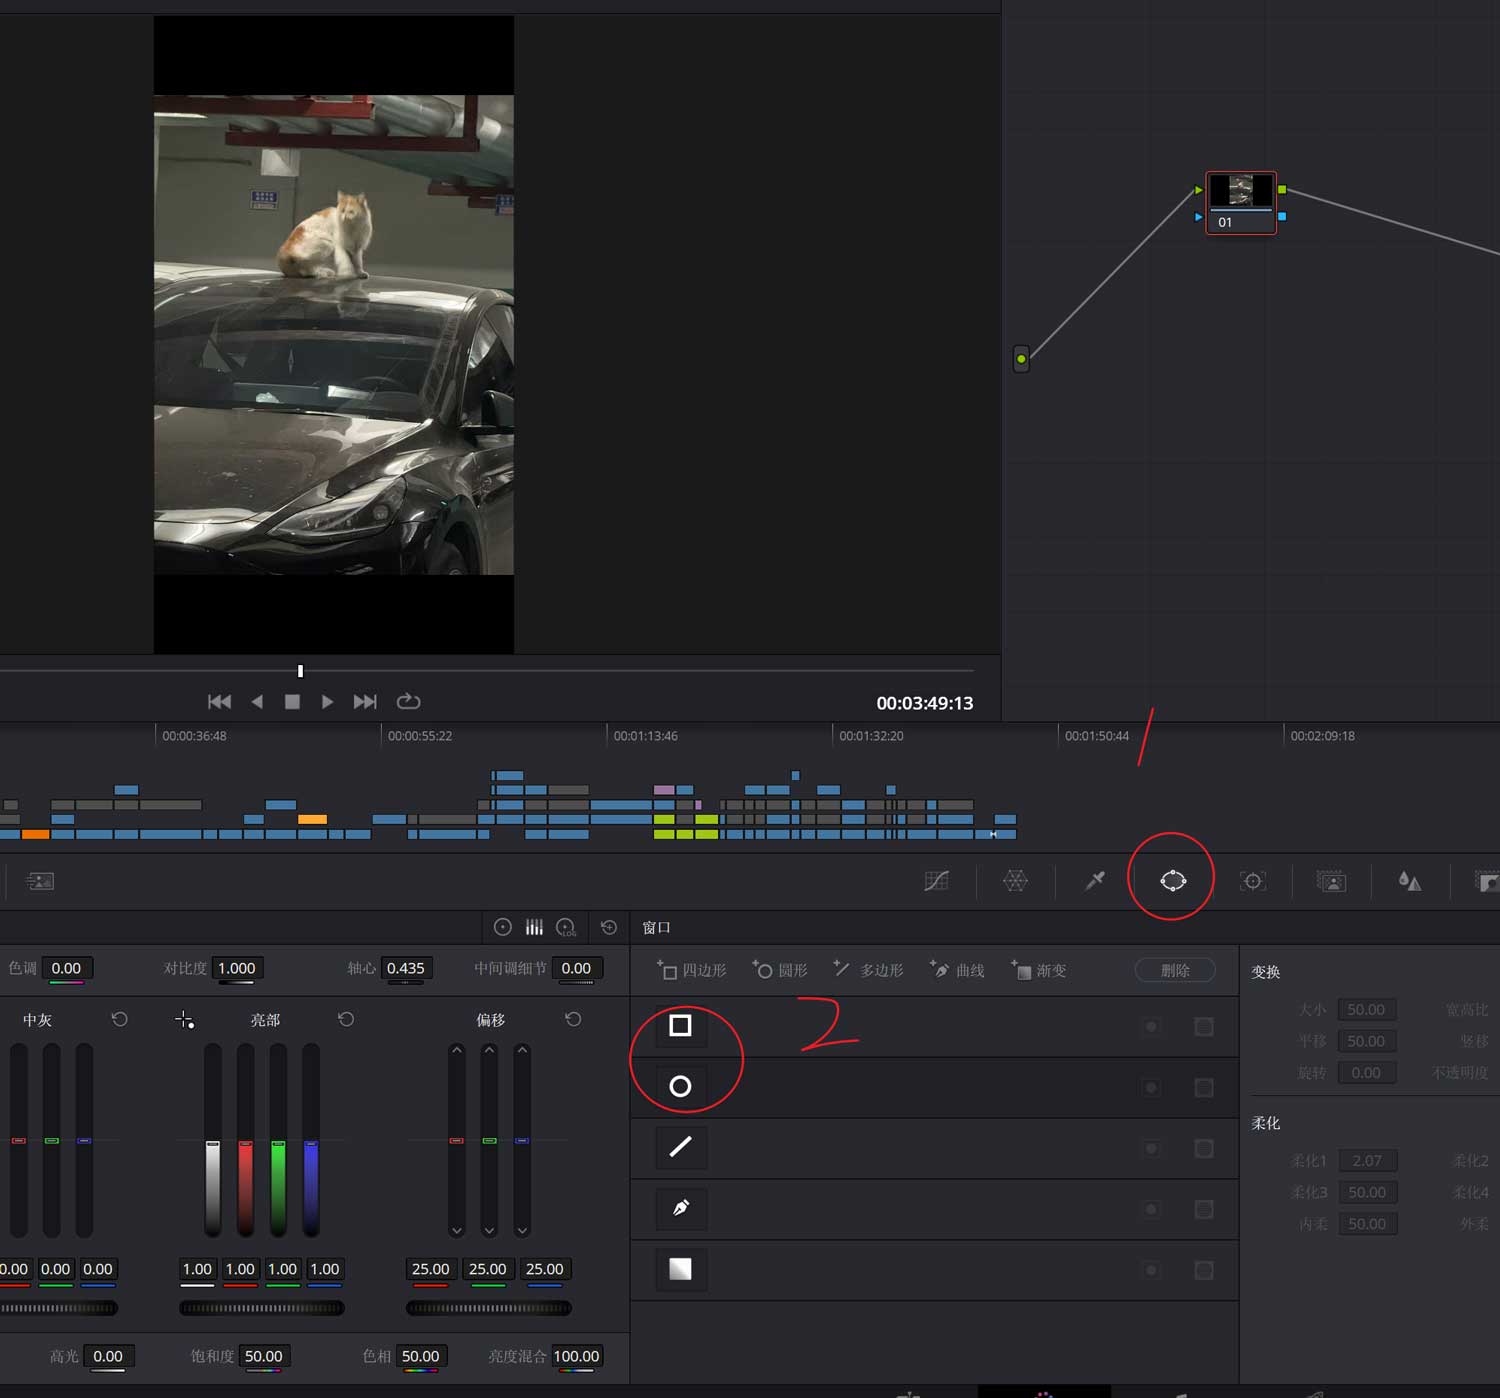Image resolution: width=1500 pixels, height=1398 pixels.
Task: Toggle invert on the square window row
Action: tap(1151, 1027)
